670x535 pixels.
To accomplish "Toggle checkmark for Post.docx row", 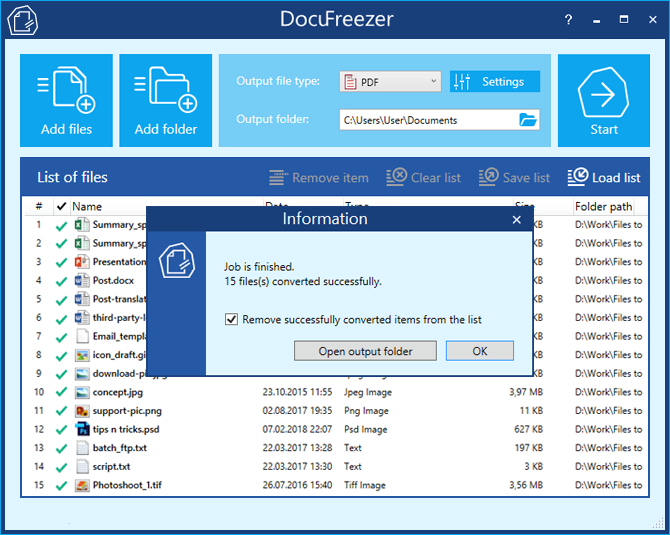I will click(x=62, y=281).
